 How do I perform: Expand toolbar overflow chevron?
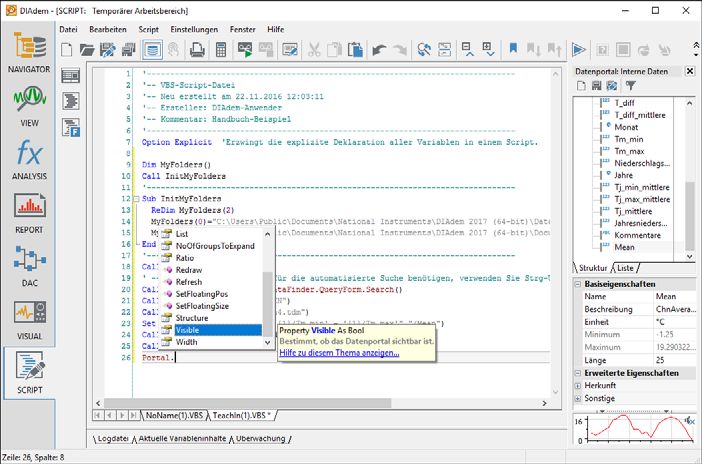pos(696,49)
